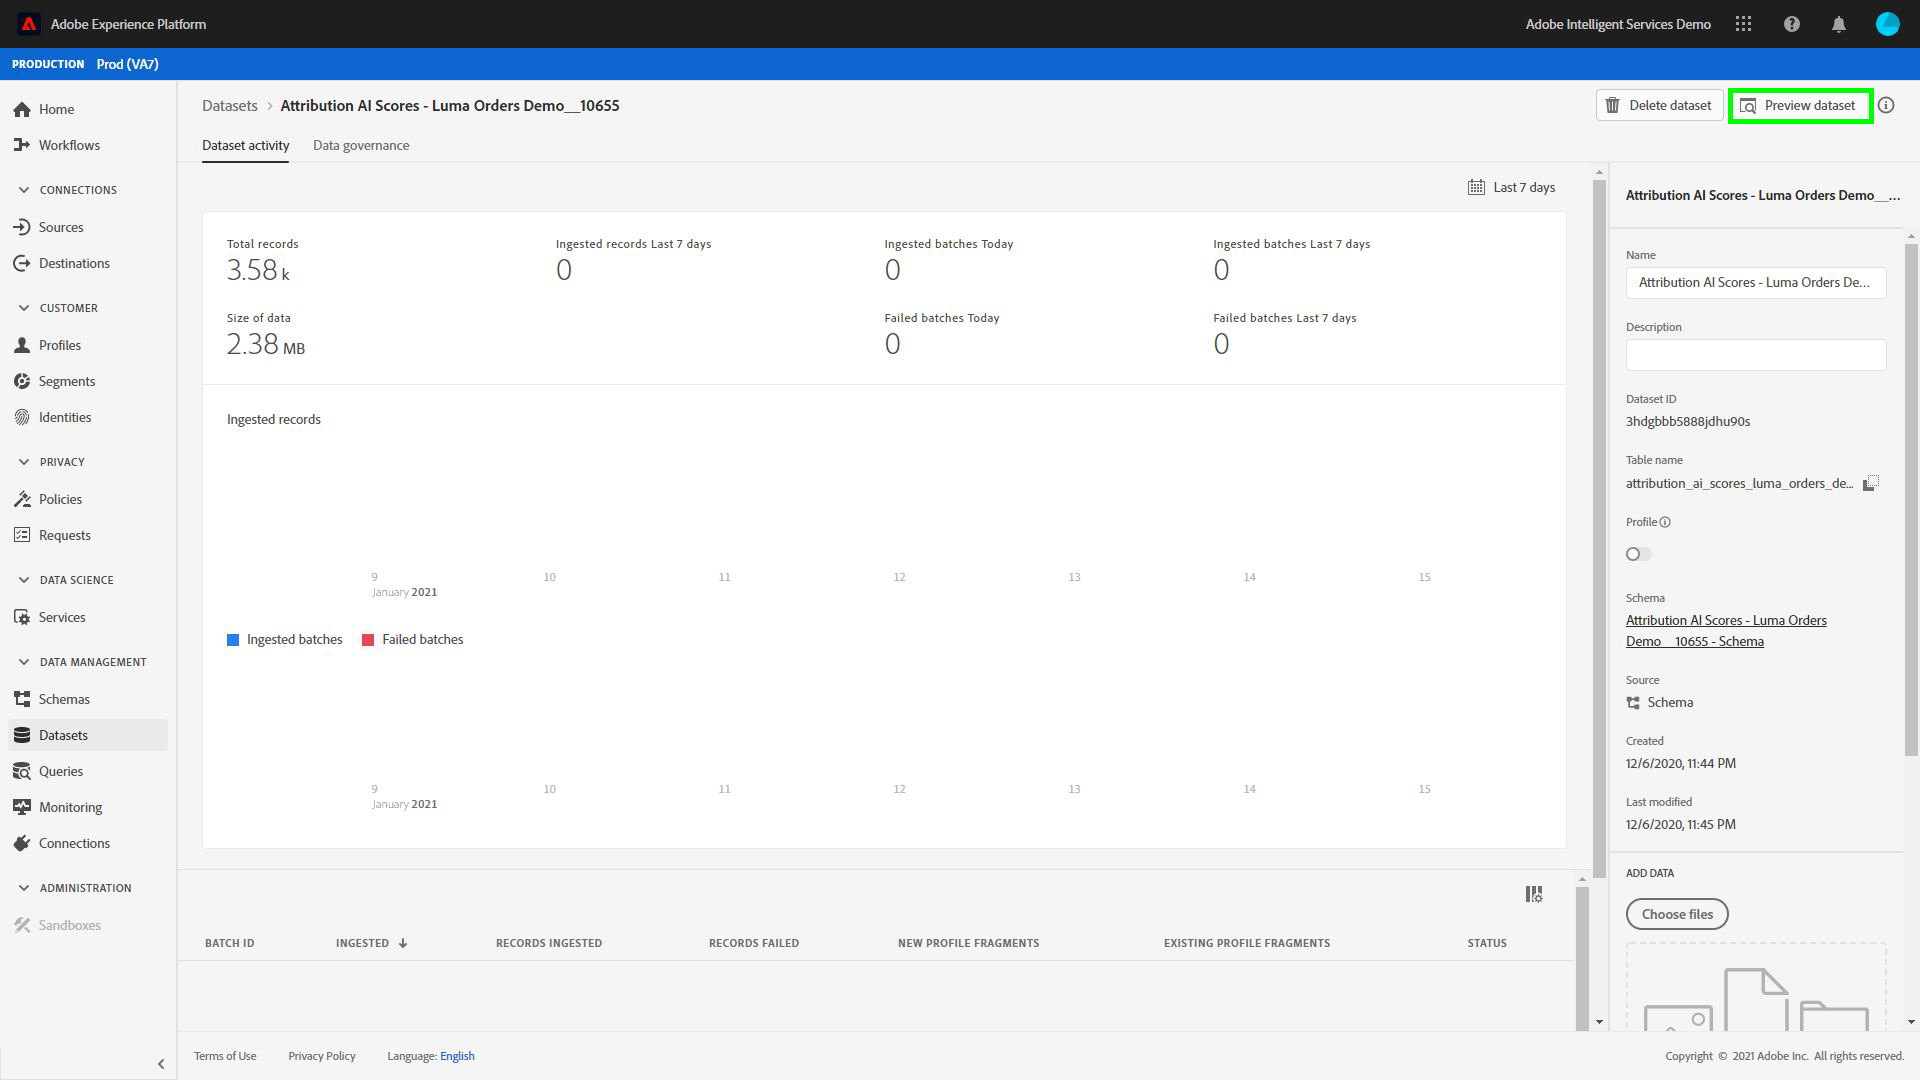
Task: Collapse the Connections nav section
Action: (x=24, y=190)
